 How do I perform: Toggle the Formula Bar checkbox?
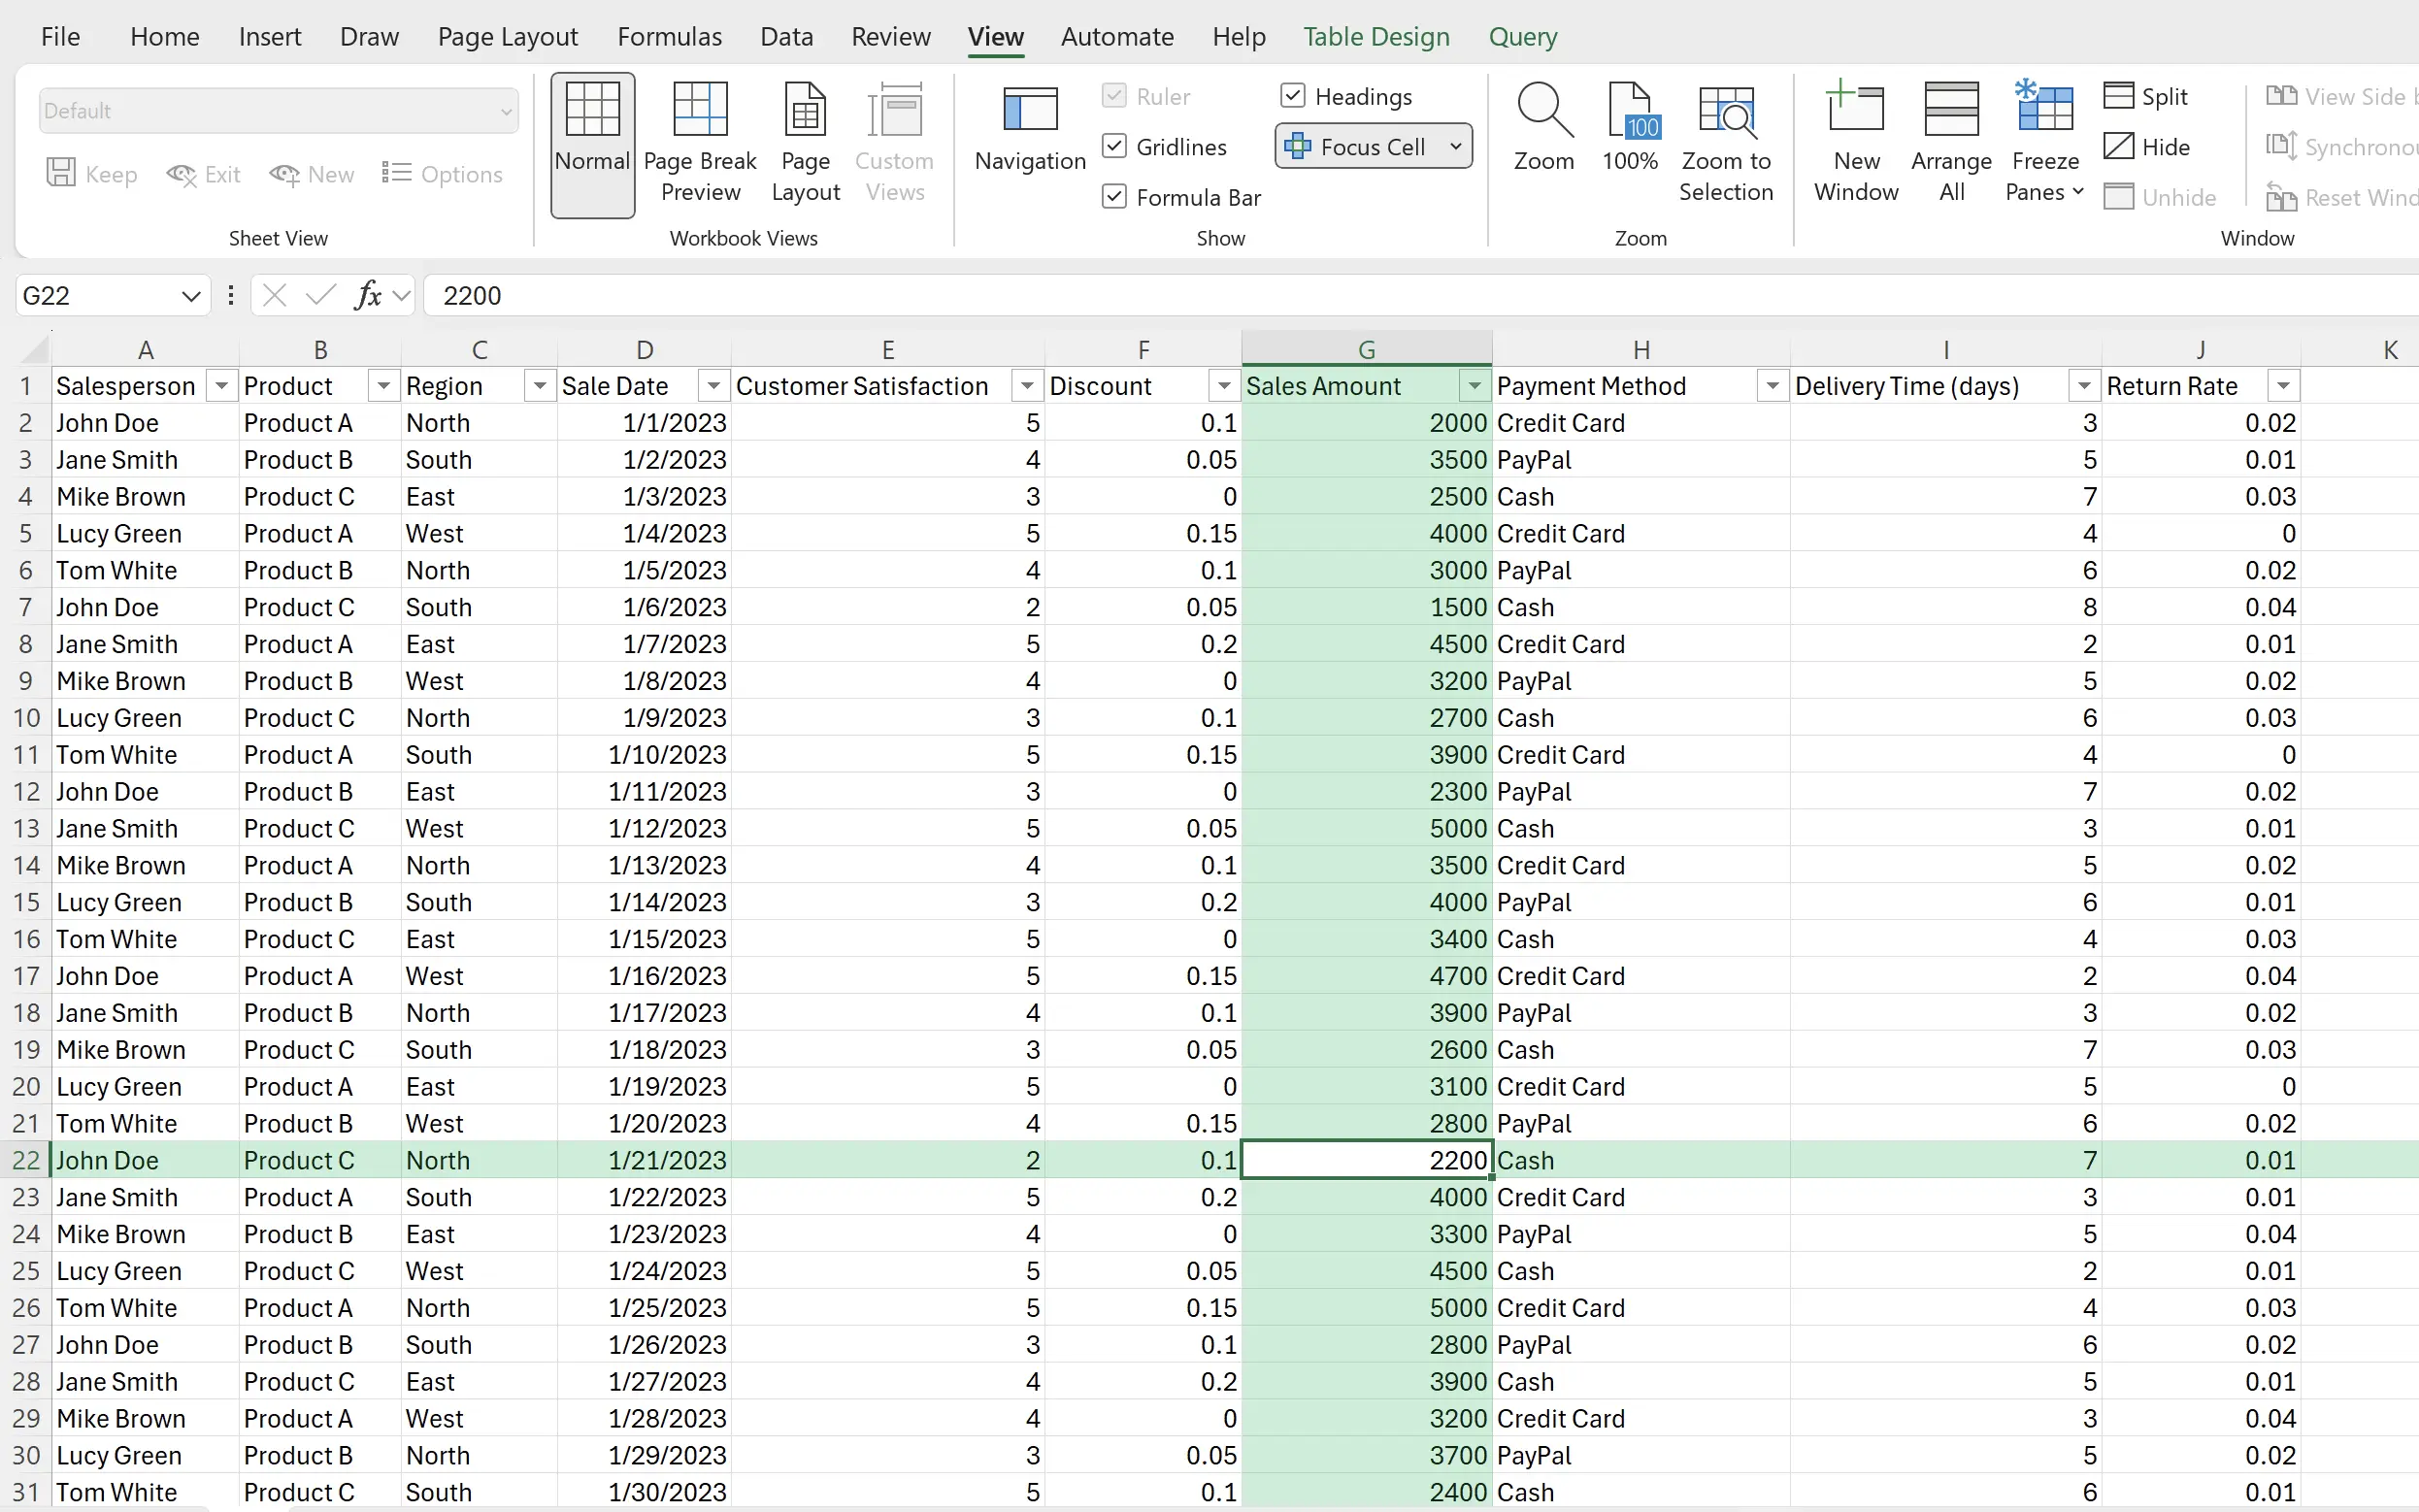tap(1114, 197)
